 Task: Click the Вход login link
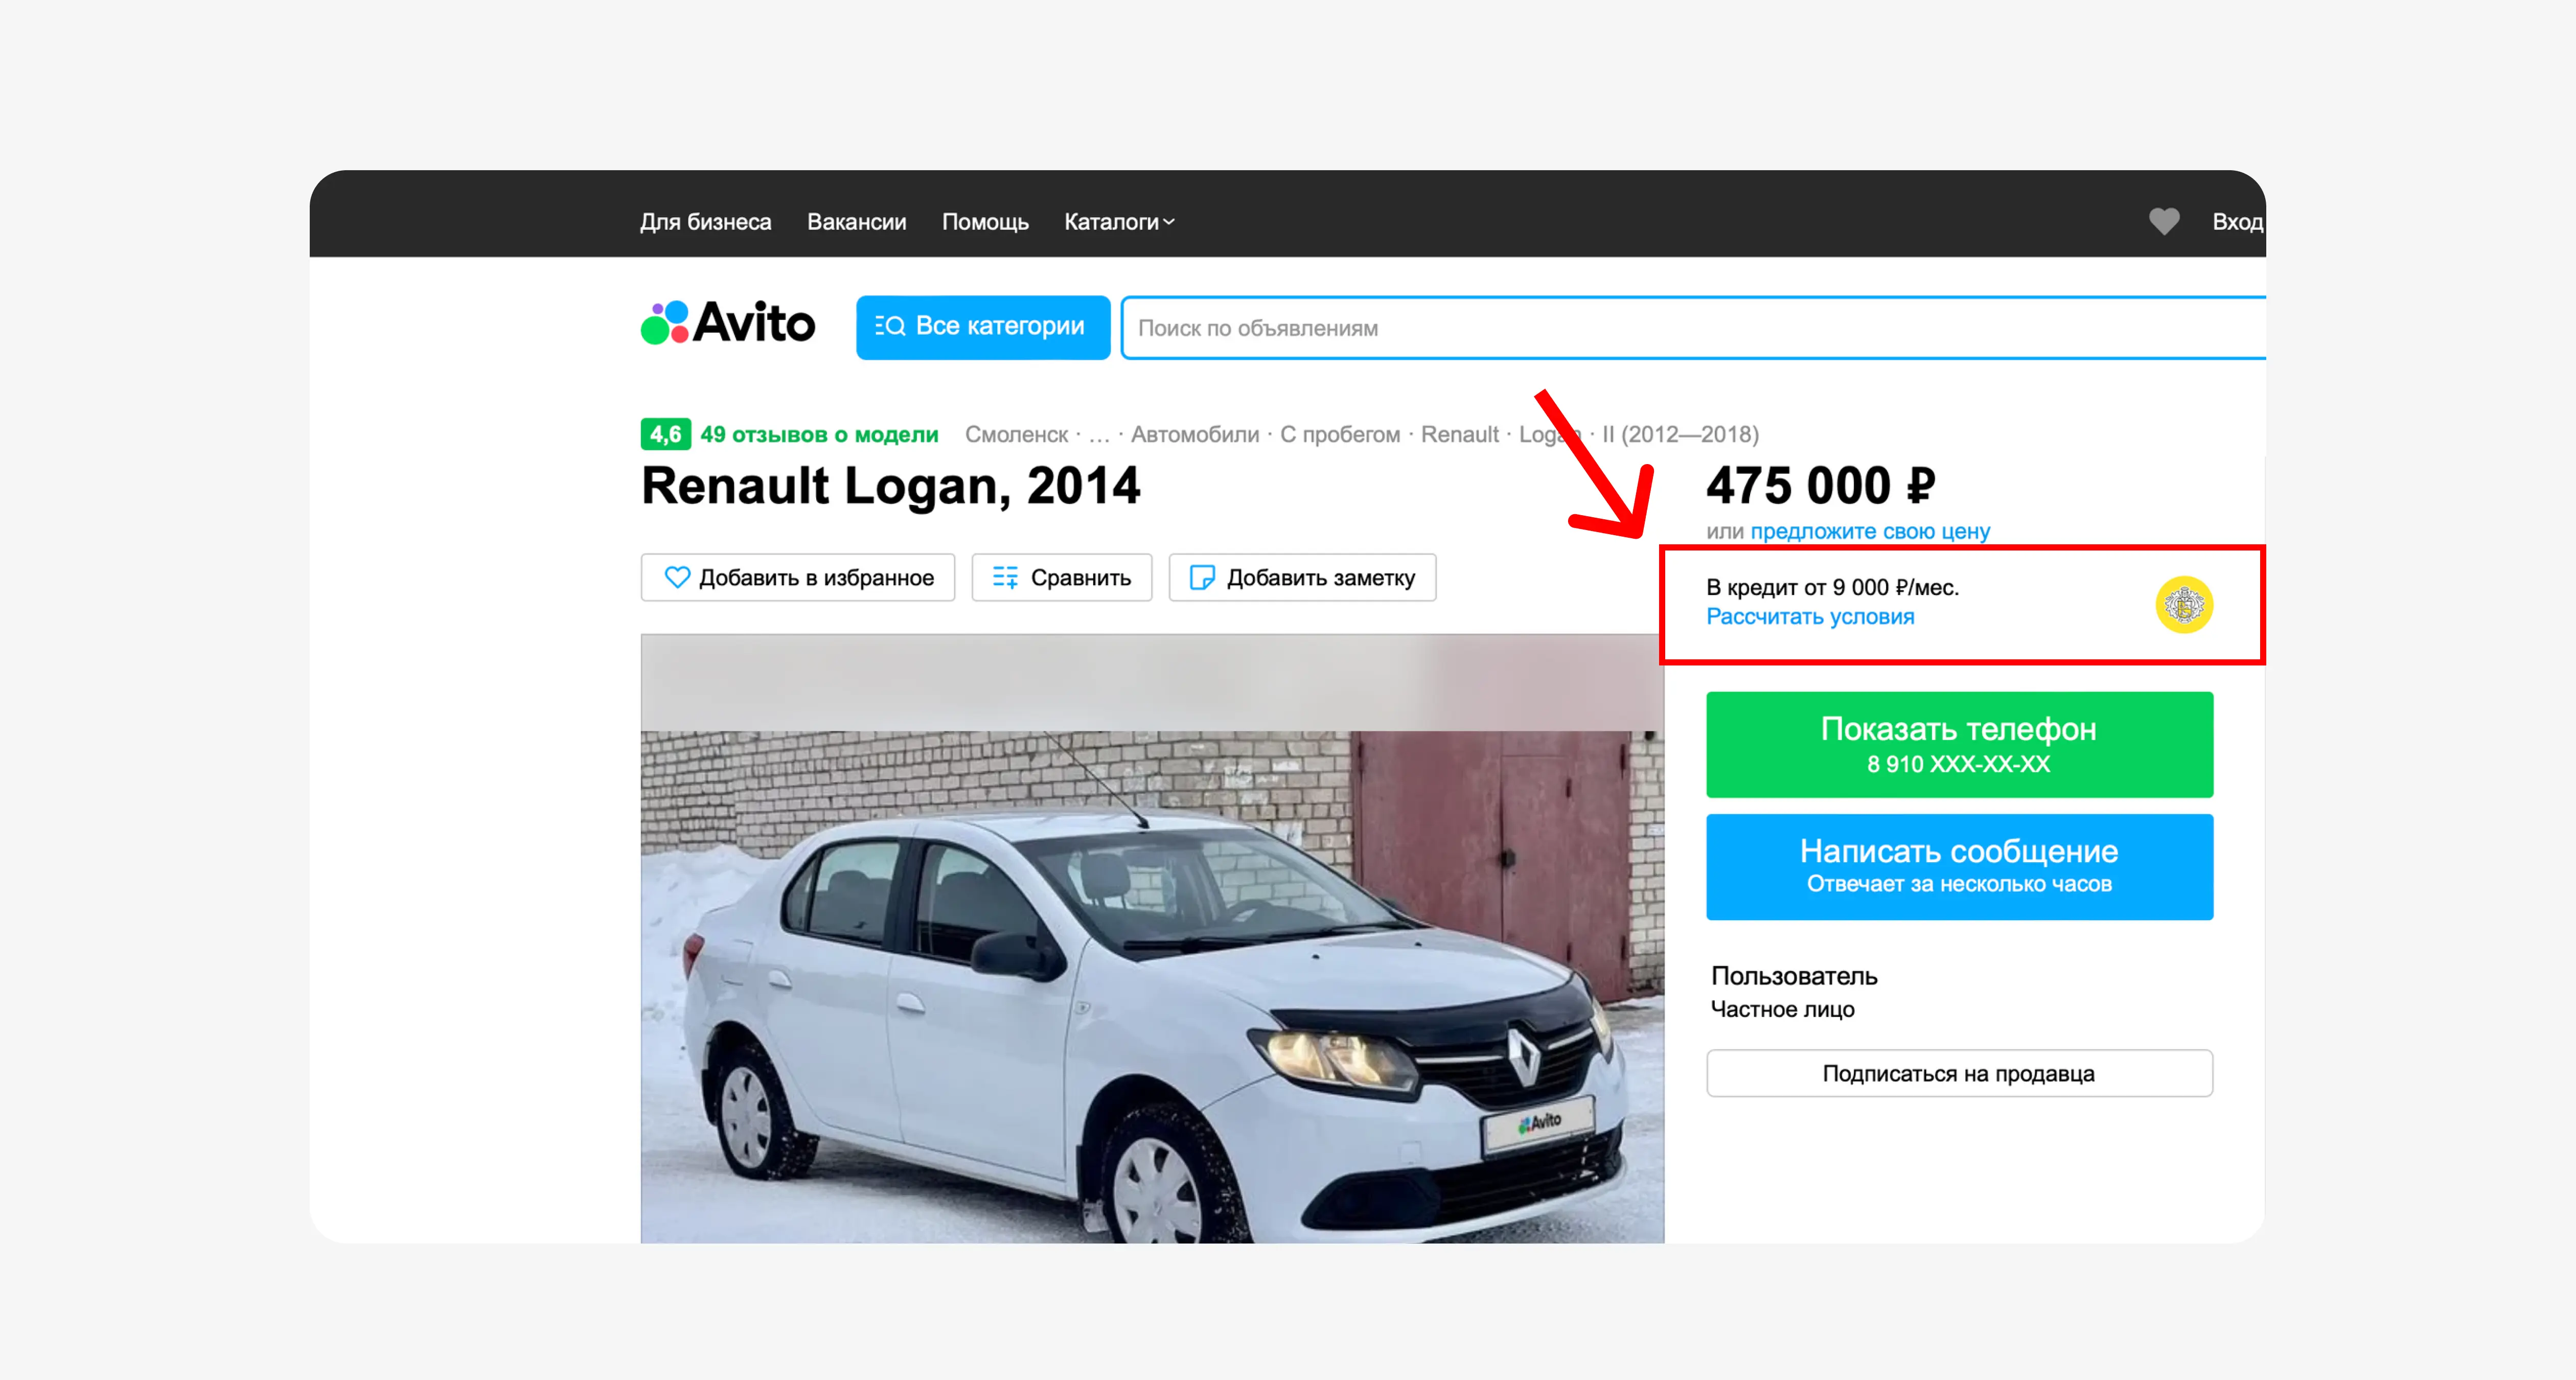click(x=2238, y=222)
